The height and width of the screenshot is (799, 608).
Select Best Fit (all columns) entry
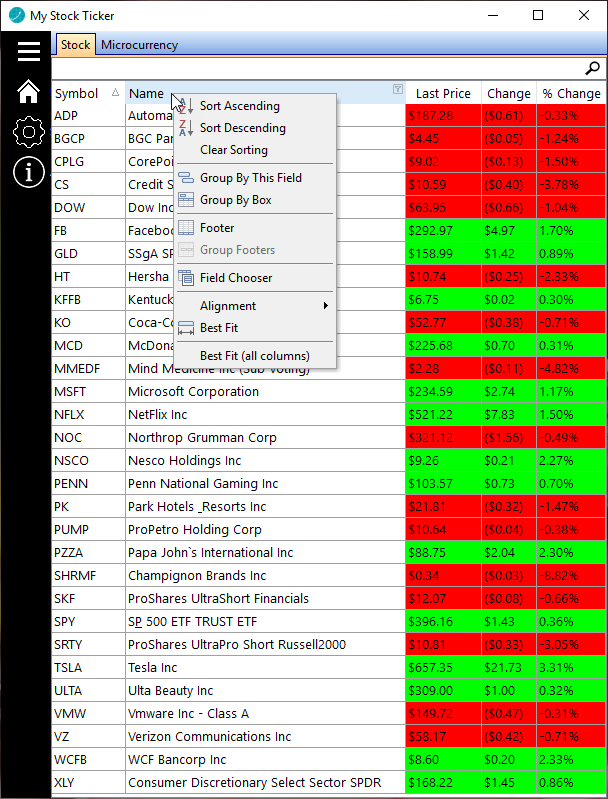(x=255, y=356)
